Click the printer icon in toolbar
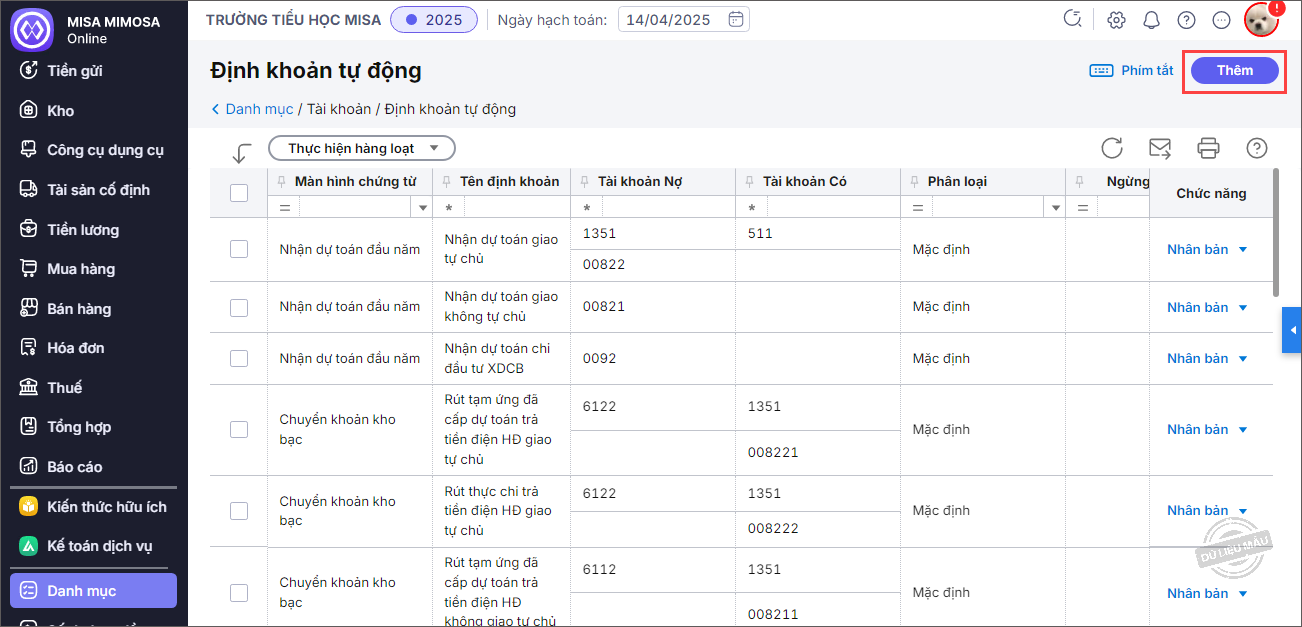This screenshot has height=627, width=1302. [x=1208, y=148]
